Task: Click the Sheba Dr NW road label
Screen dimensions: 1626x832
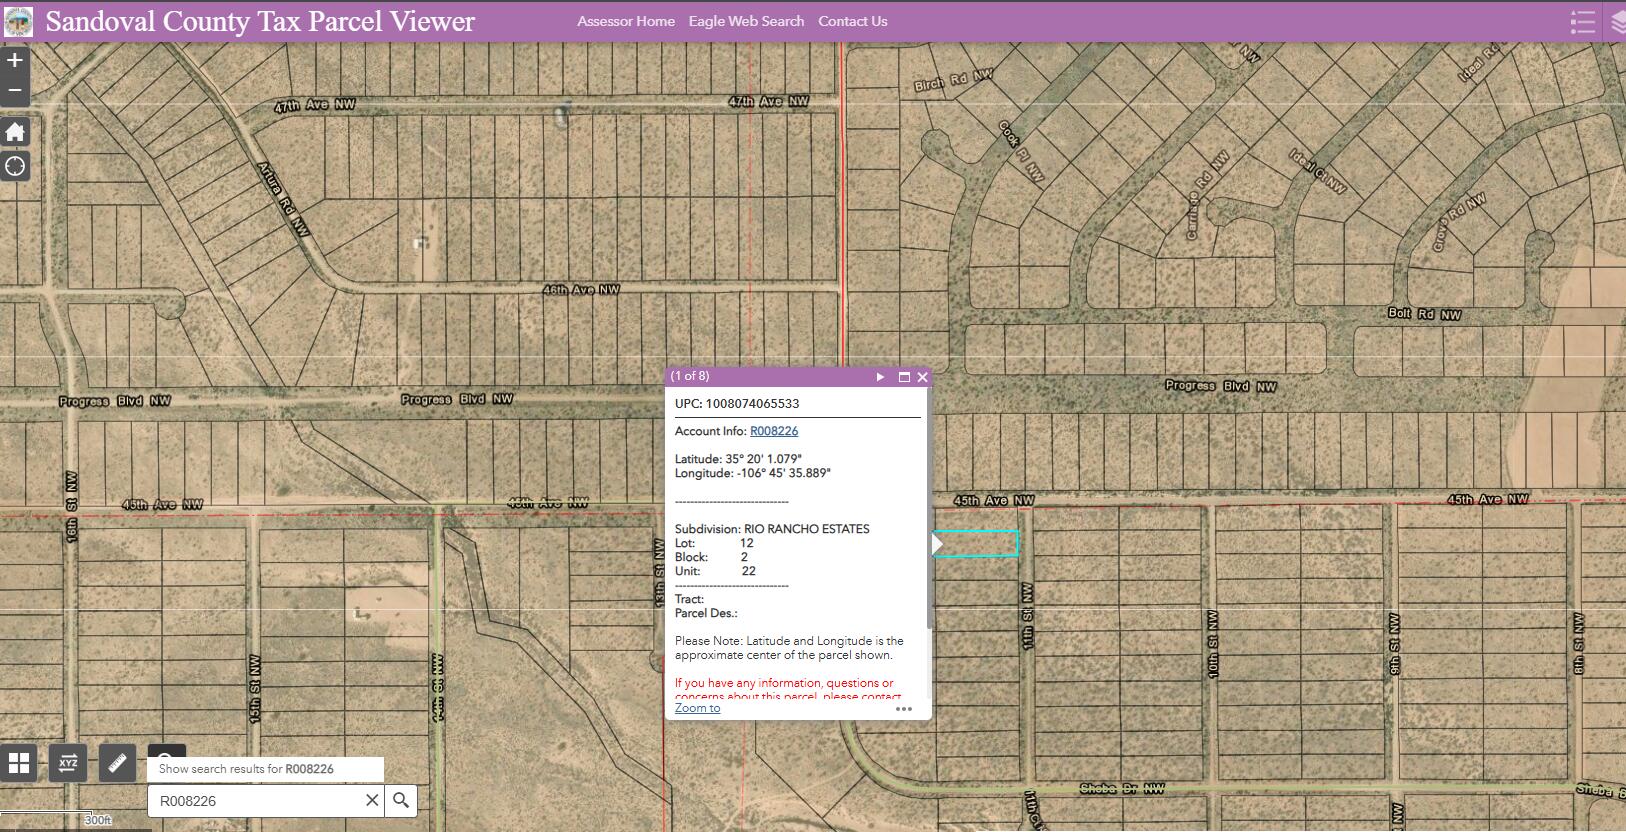Action: [1122, 788]
